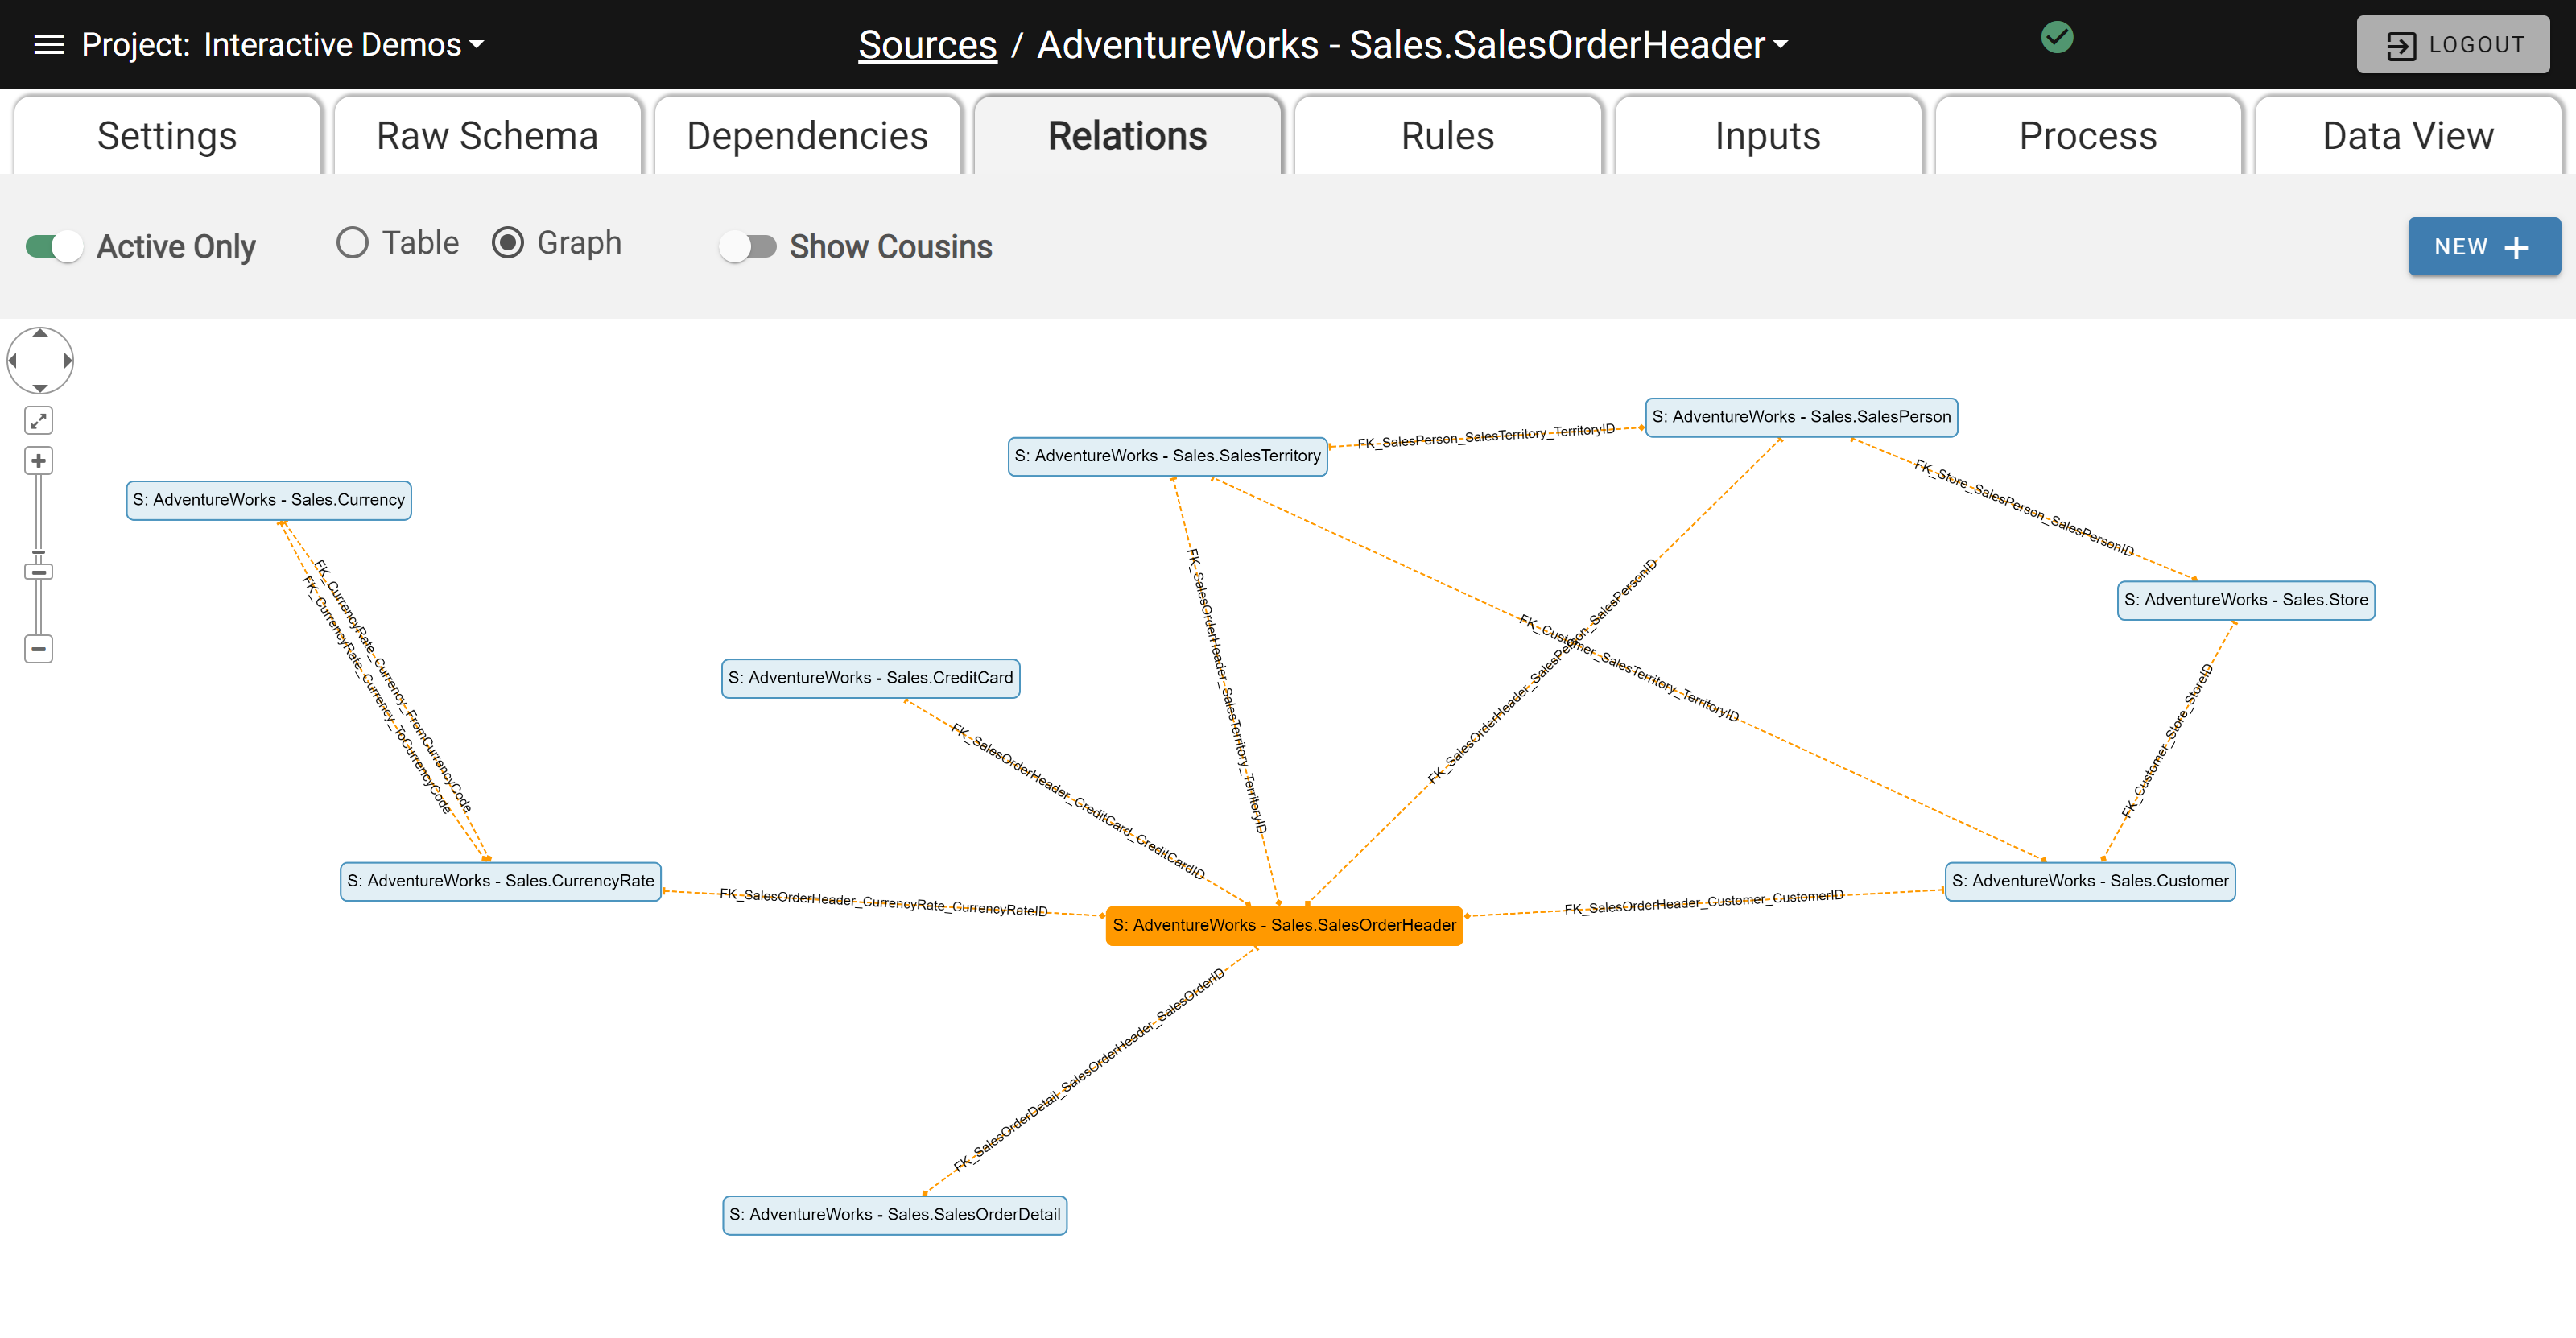Go to the Data View tab
Screen dimensions: 2576x1338
click(x=2407, y=136)
